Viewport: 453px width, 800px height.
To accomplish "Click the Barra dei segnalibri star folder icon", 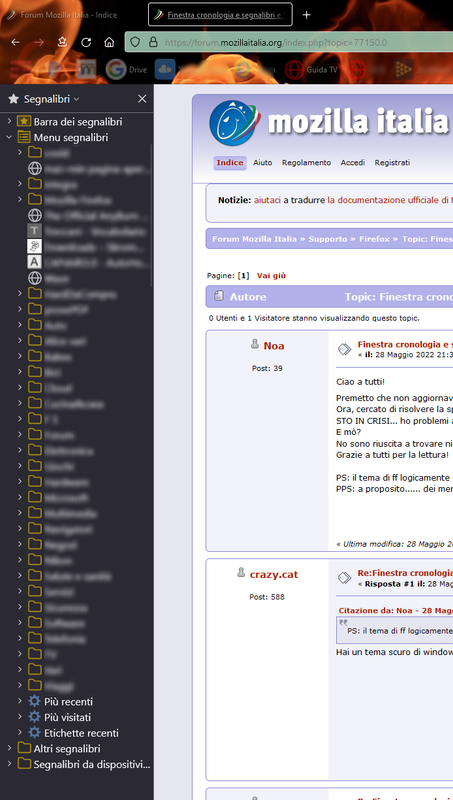I will pos(24,121).
